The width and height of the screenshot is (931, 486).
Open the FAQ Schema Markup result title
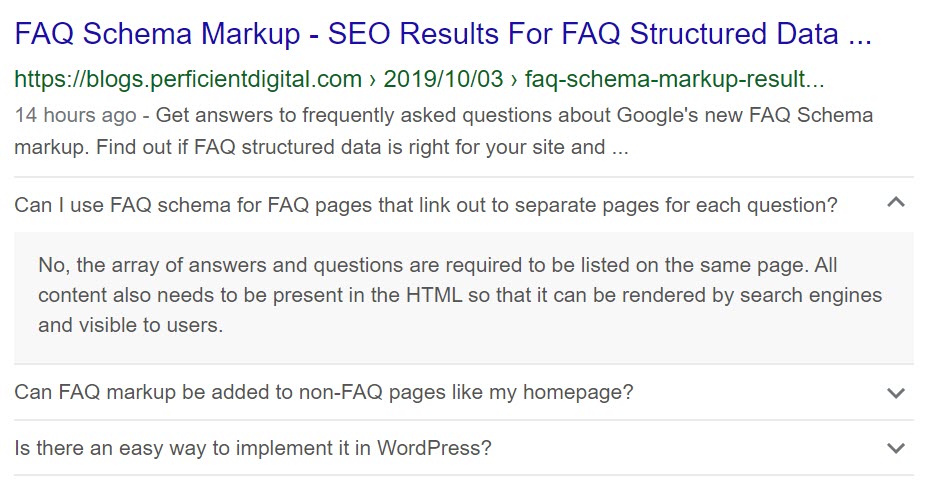click(443, 34)
